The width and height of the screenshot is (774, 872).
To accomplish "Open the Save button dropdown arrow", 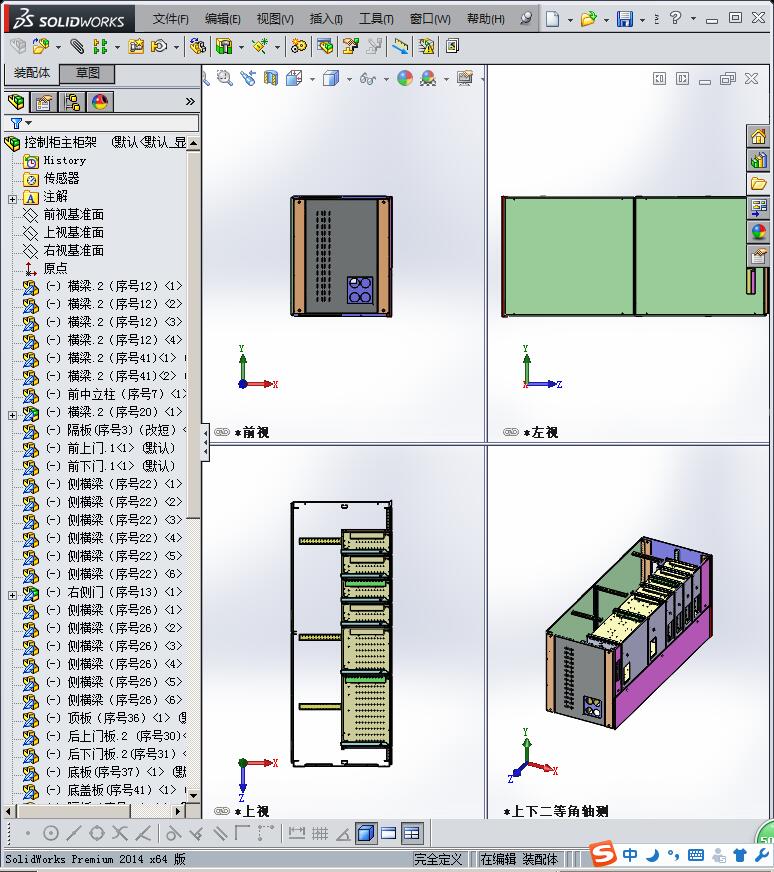I will [642, 19].
